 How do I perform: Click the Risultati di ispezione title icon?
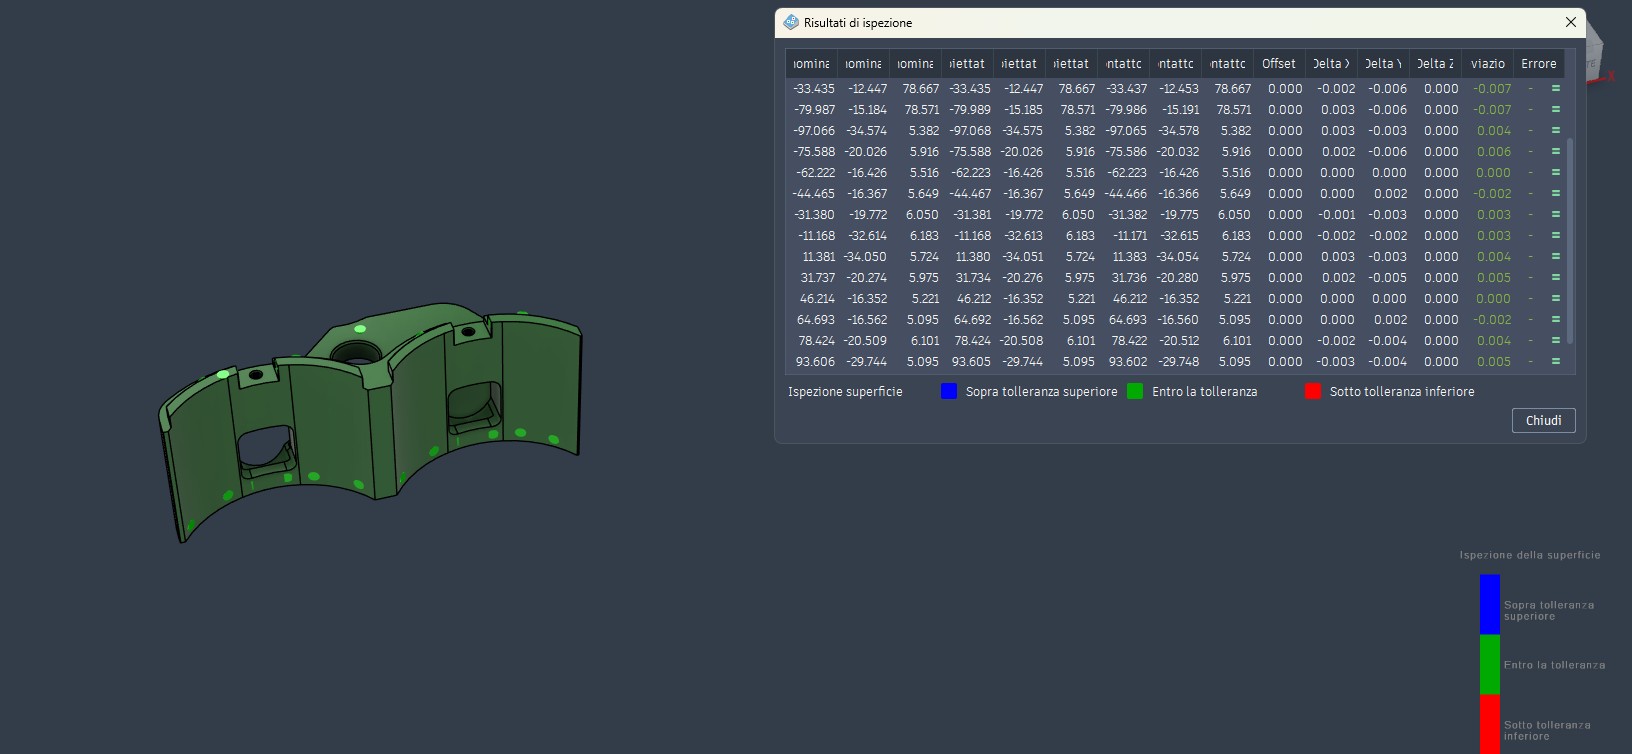coord(791,22)
